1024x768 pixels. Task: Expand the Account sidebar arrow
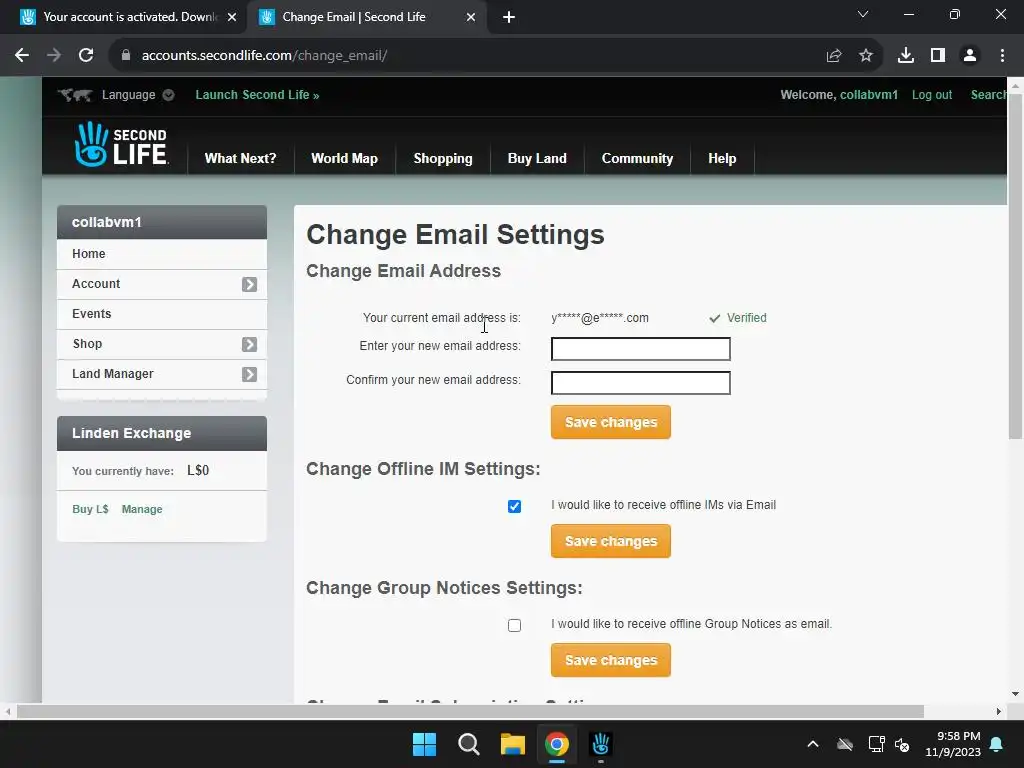click(x=249, y=284)
